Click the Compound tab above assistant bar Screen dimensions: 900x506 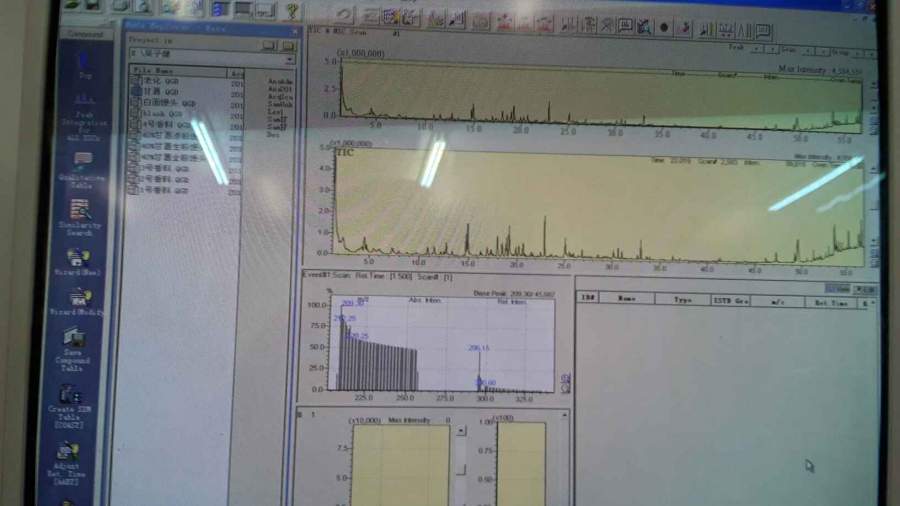pyautogui.click(x=85, y=34)
